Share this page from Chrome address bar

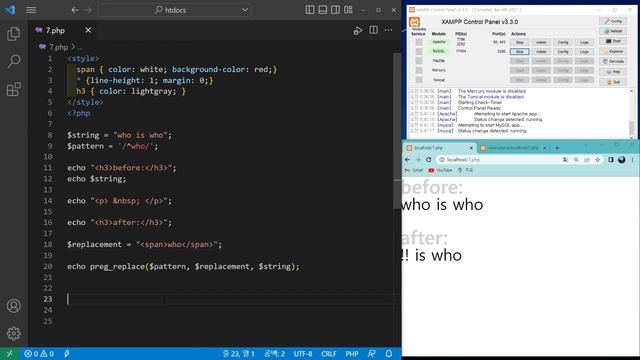tap(587, 160)
